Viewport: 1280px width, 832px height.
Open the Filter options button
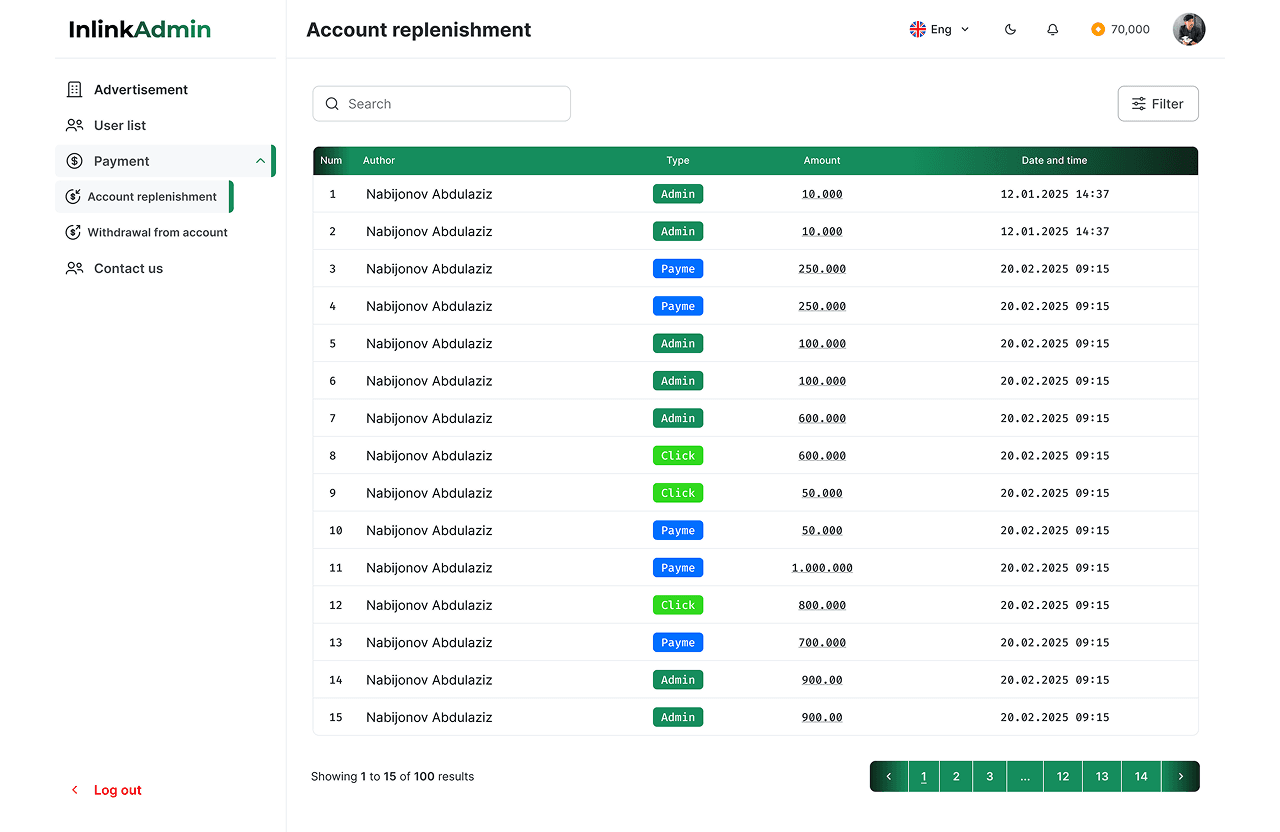[x=1157, y=104]
